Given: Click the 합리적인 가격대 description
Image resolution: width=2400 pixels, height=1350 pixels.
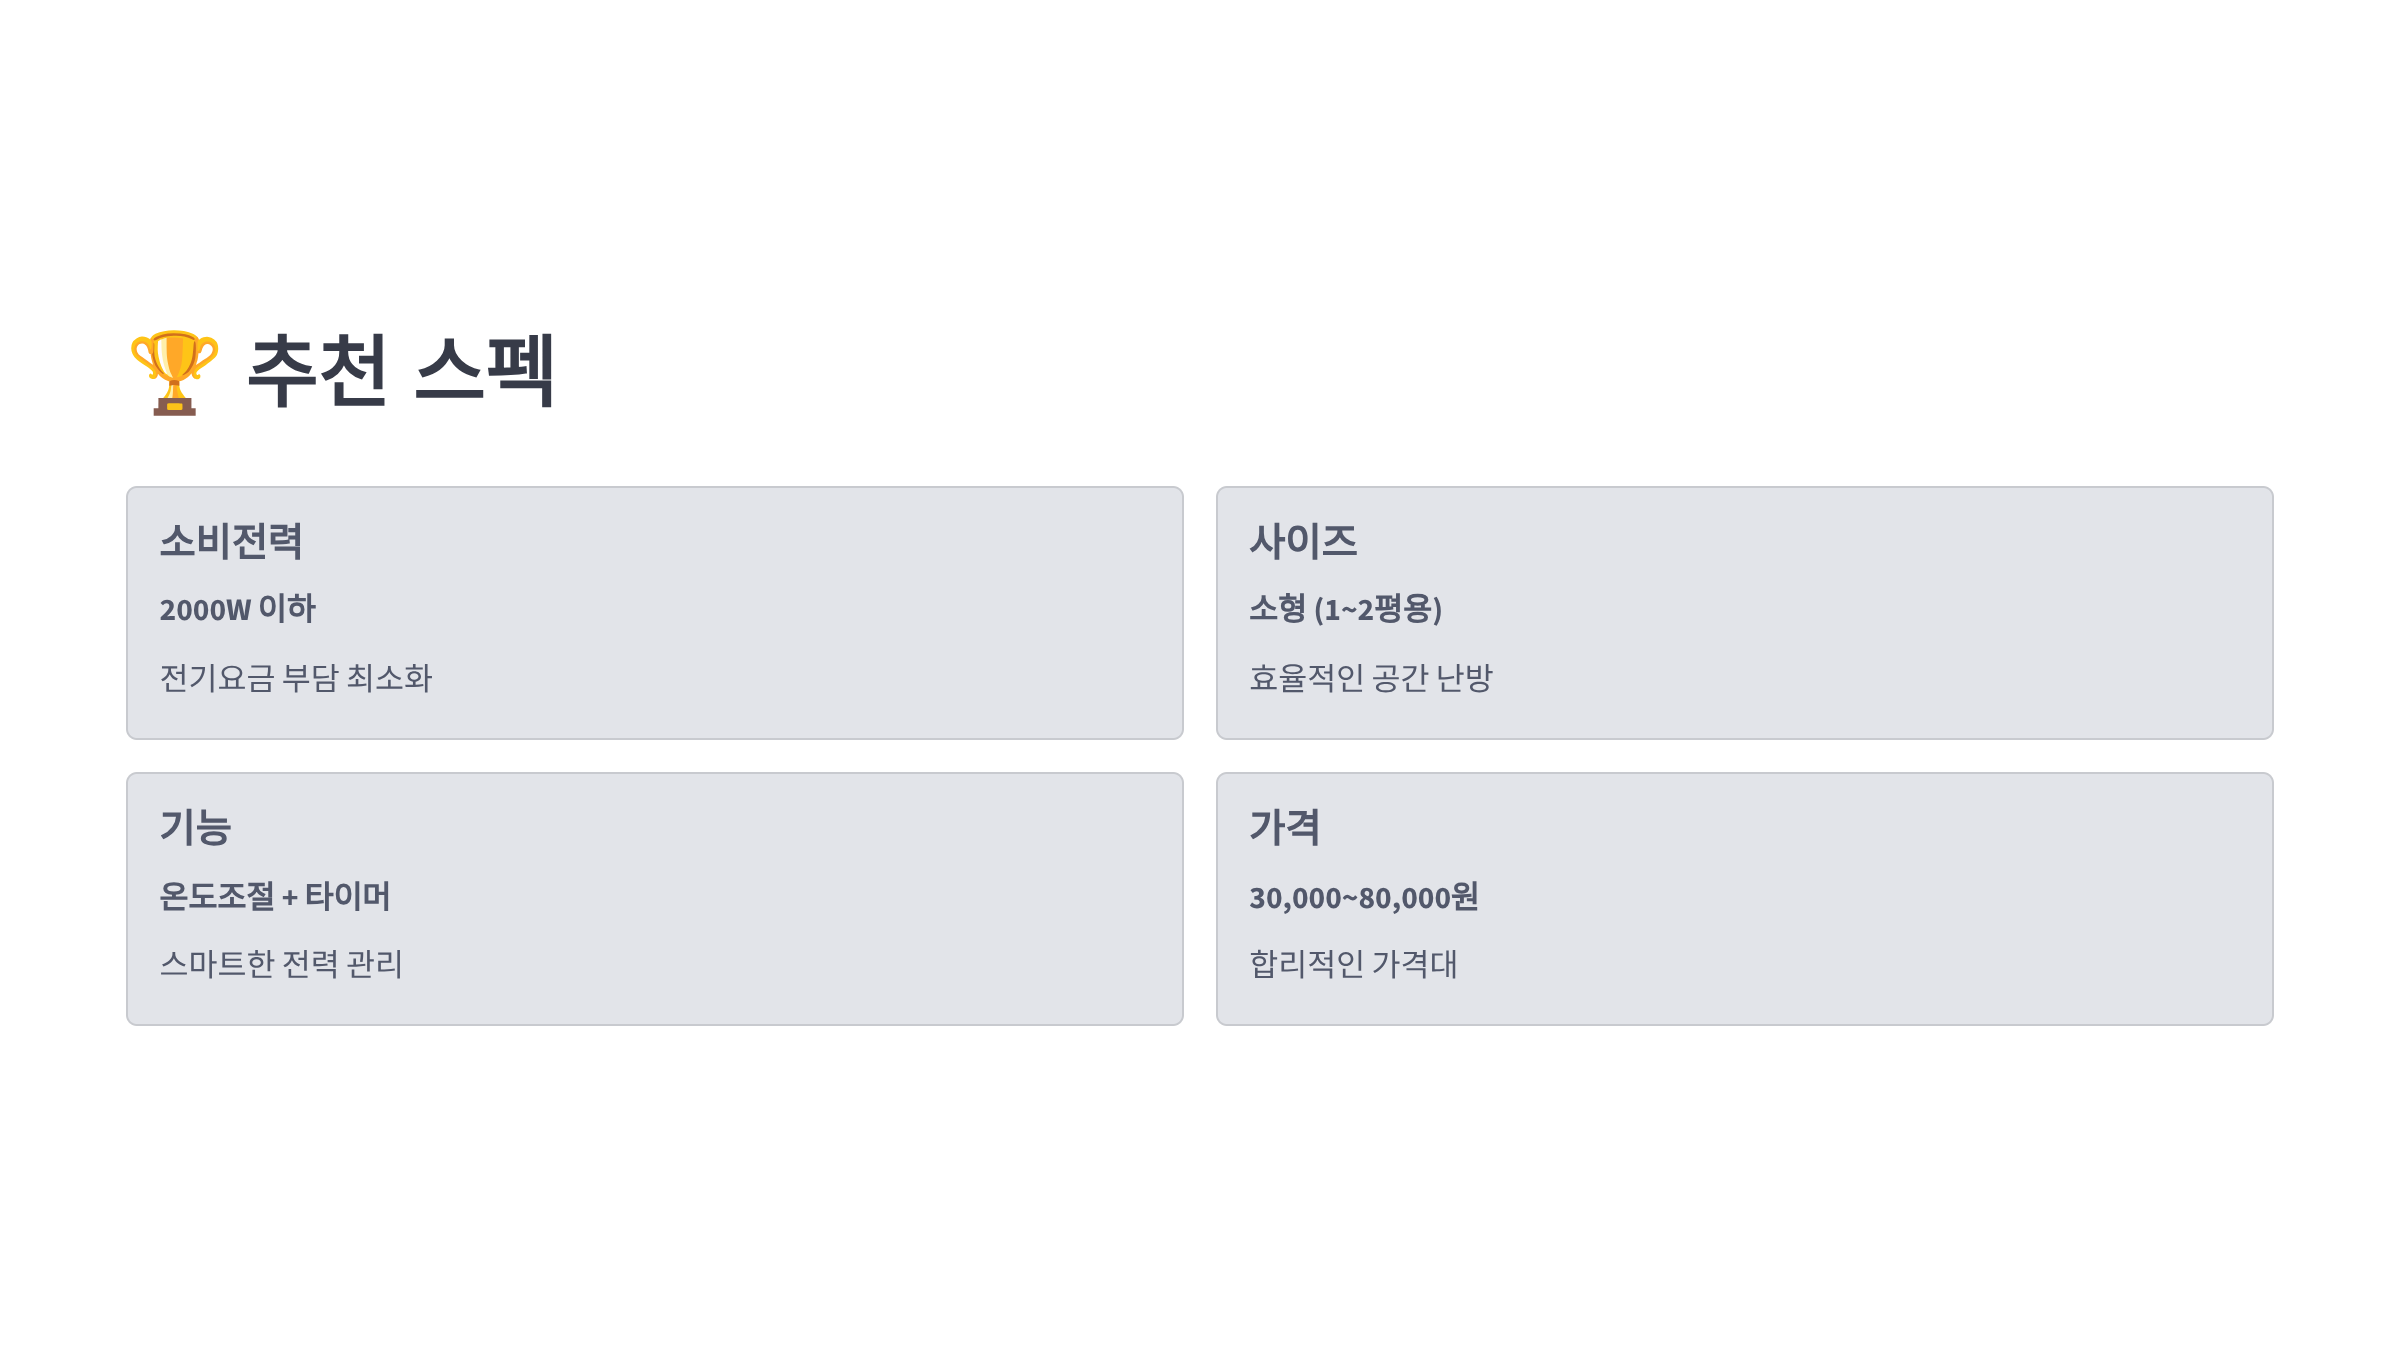Looking at the screenshot, I should pyautogui.click(x=1353, y=964).
